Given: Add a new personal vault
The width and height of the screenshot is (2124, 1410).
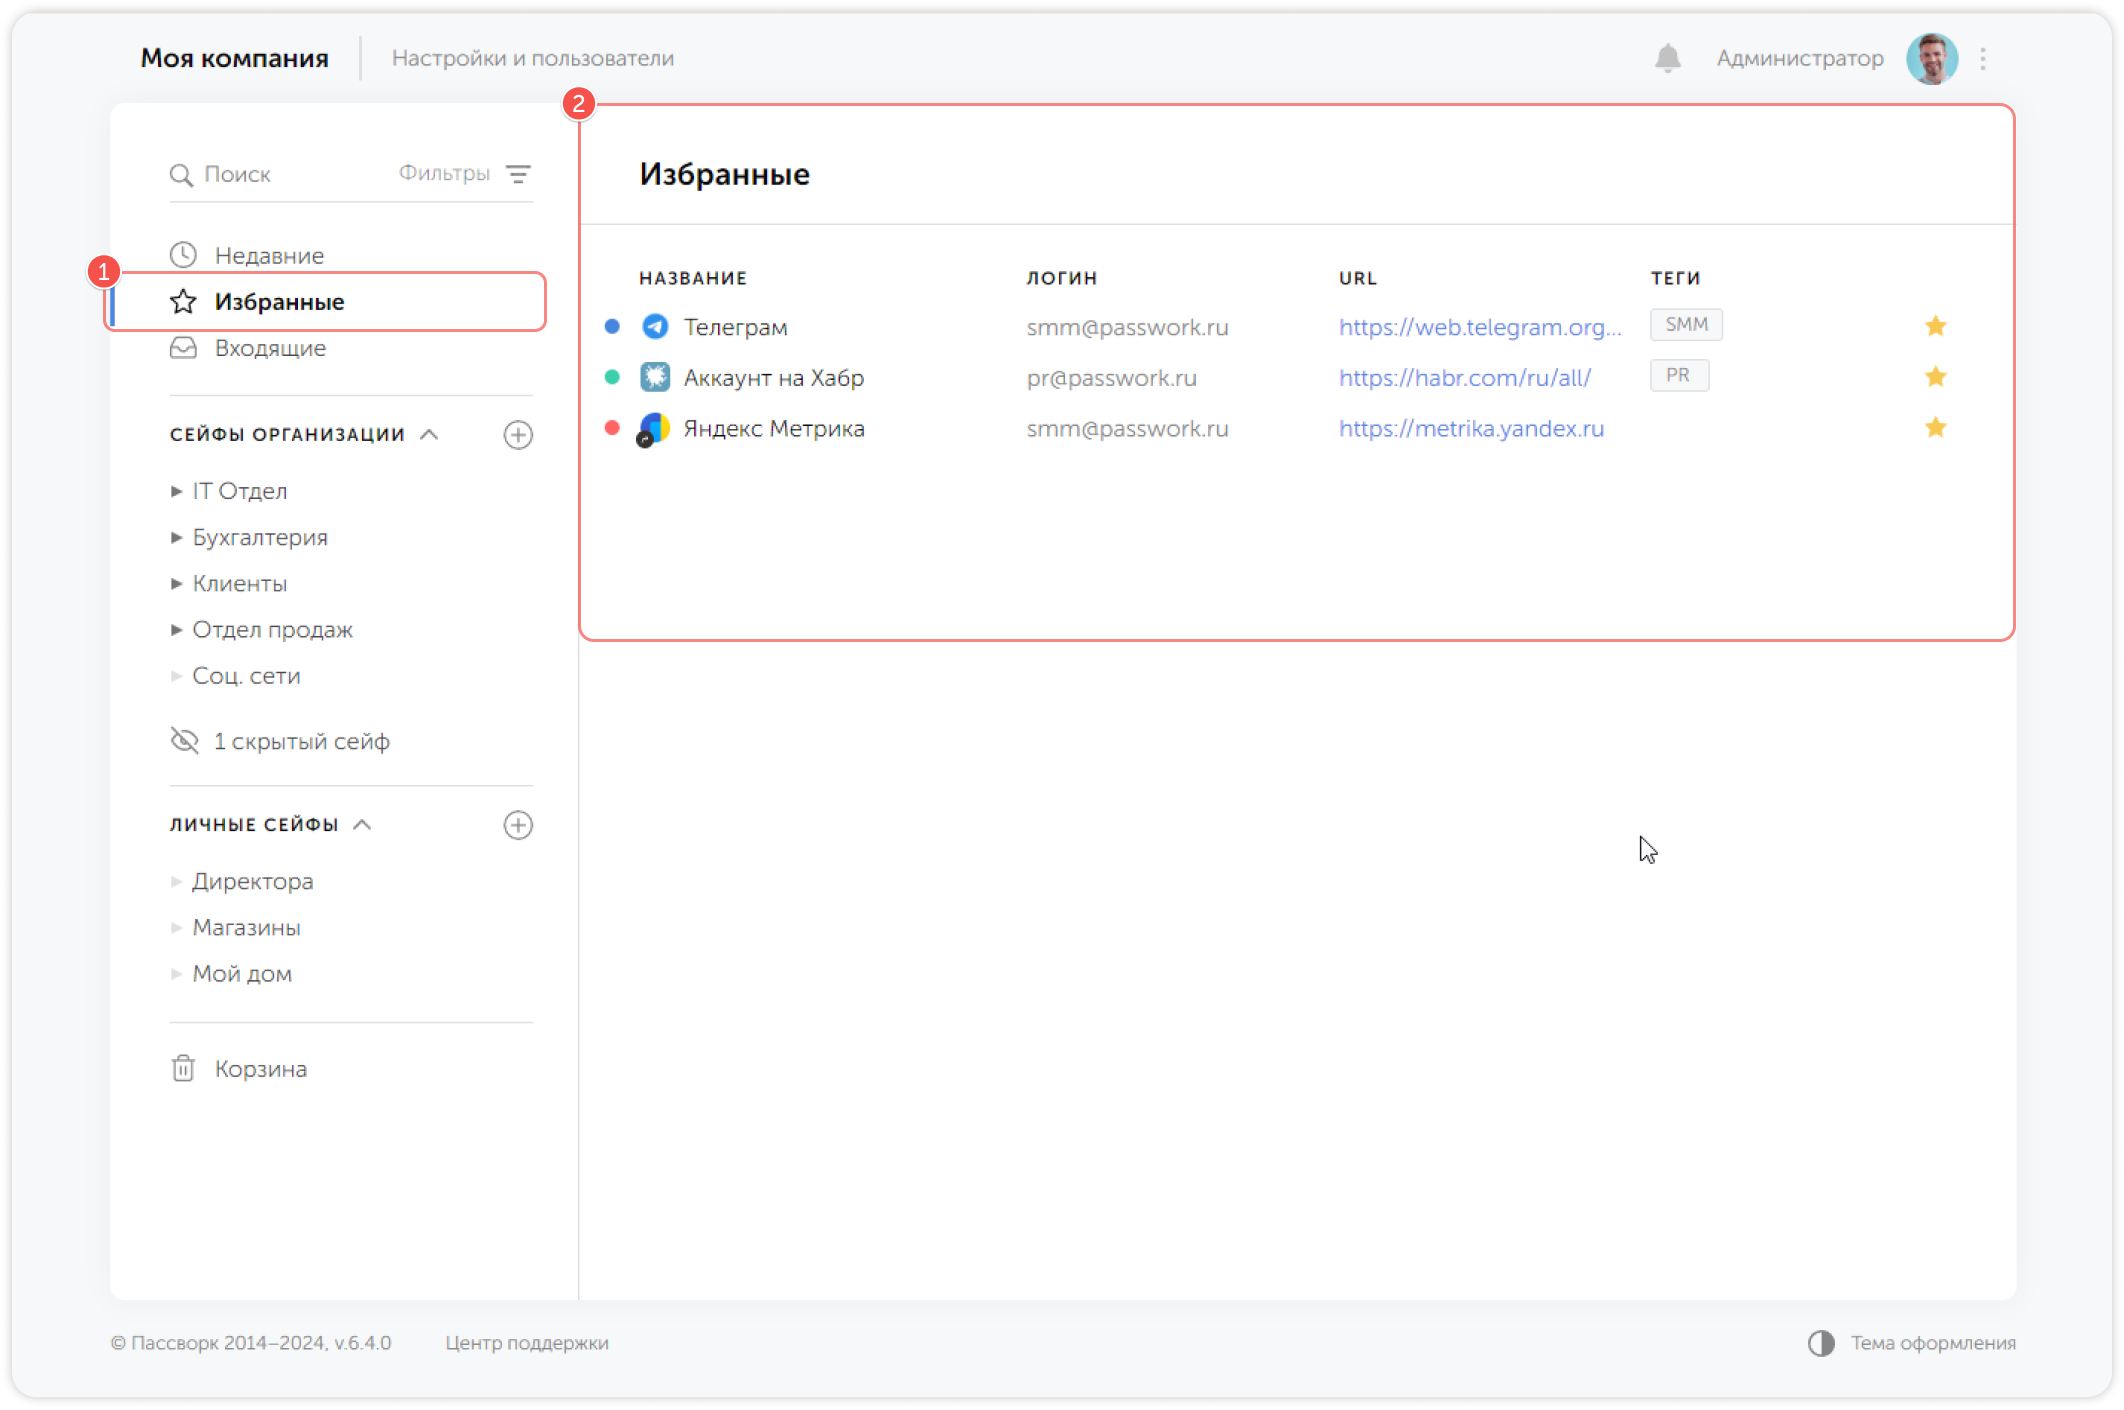Looking at the screenshot, I should (518, 825).
